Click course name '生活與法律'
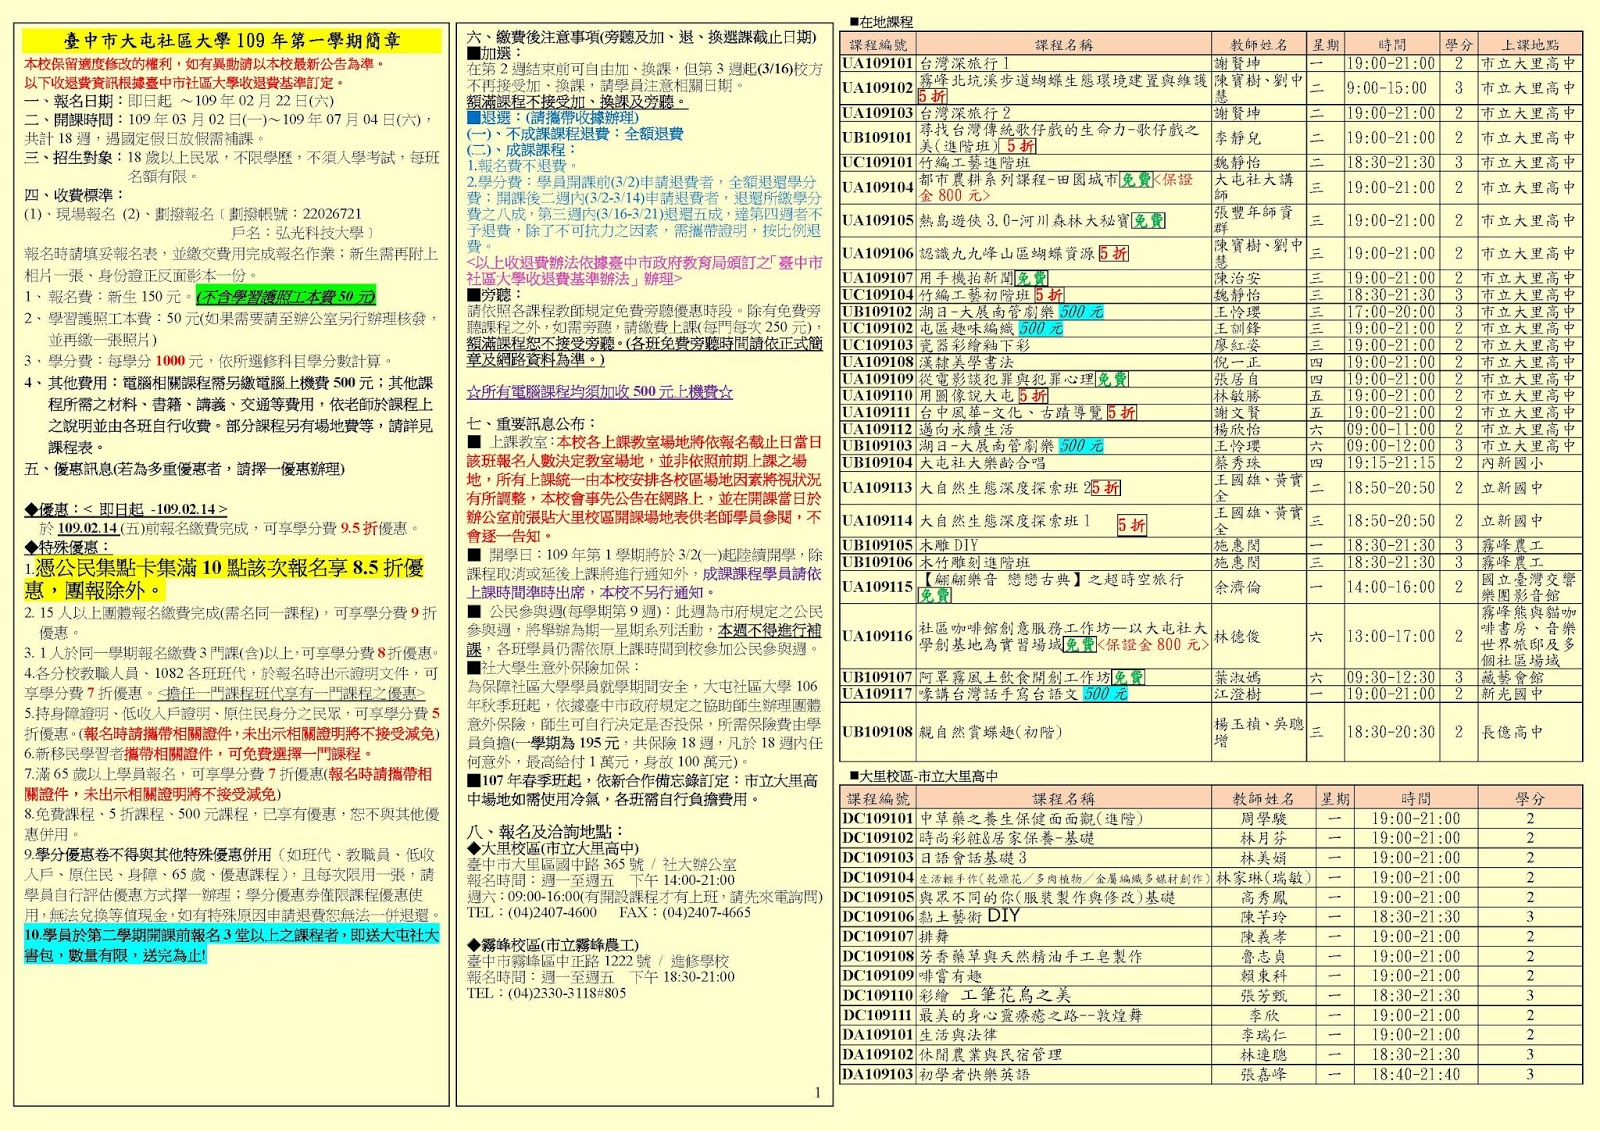 point(958,1035)
